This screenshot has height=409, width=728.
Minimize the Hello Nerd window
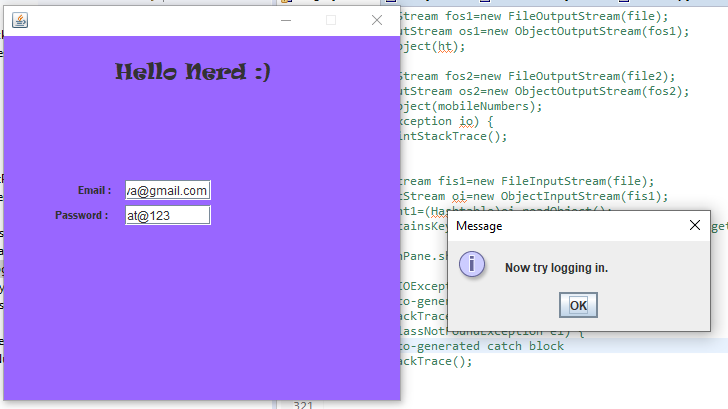[x=286, y=20]
